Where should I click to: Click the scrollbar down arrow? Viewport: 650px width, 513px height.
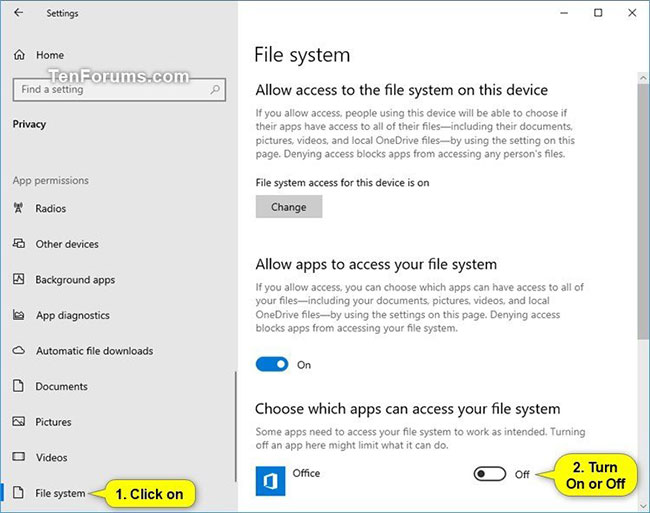point(643,506)
